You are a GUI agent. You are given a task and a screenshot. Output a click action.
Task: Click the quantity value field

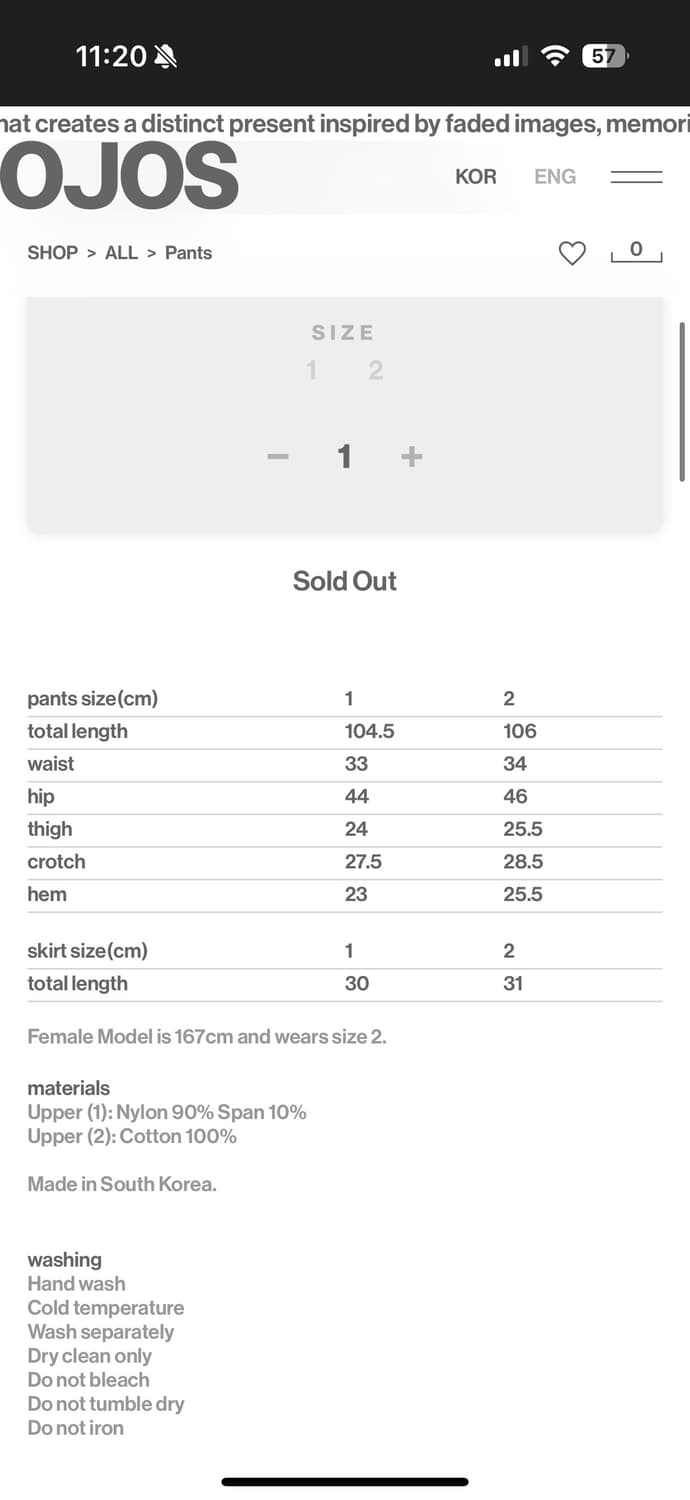click(345, 457)
